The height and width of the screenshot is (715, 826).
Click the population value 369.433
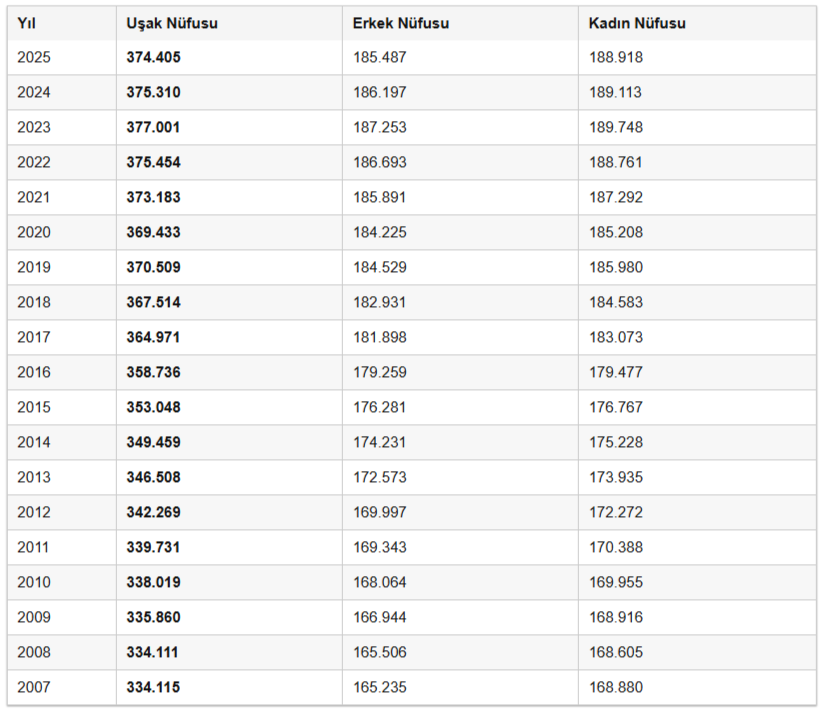pos(153,232)
